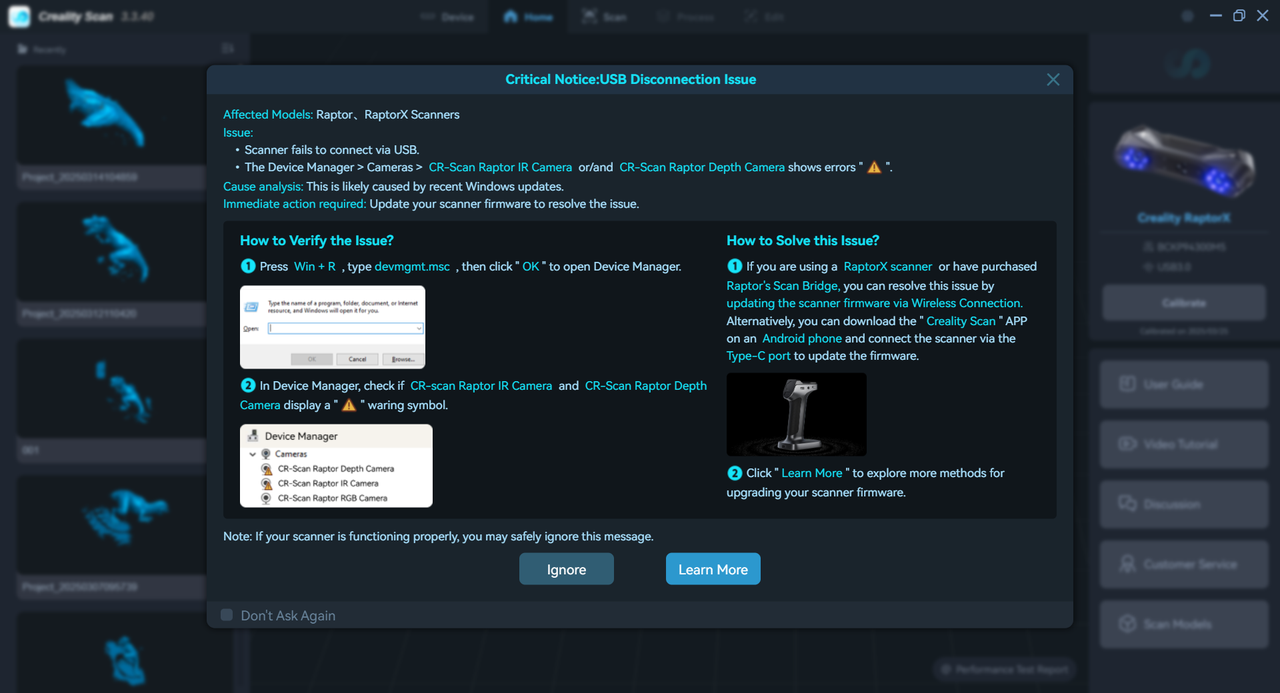1280x693 pixels.
Task: Click the "Critical Notice:USB Disconnection Issue" title
Action: coord(631,80)
